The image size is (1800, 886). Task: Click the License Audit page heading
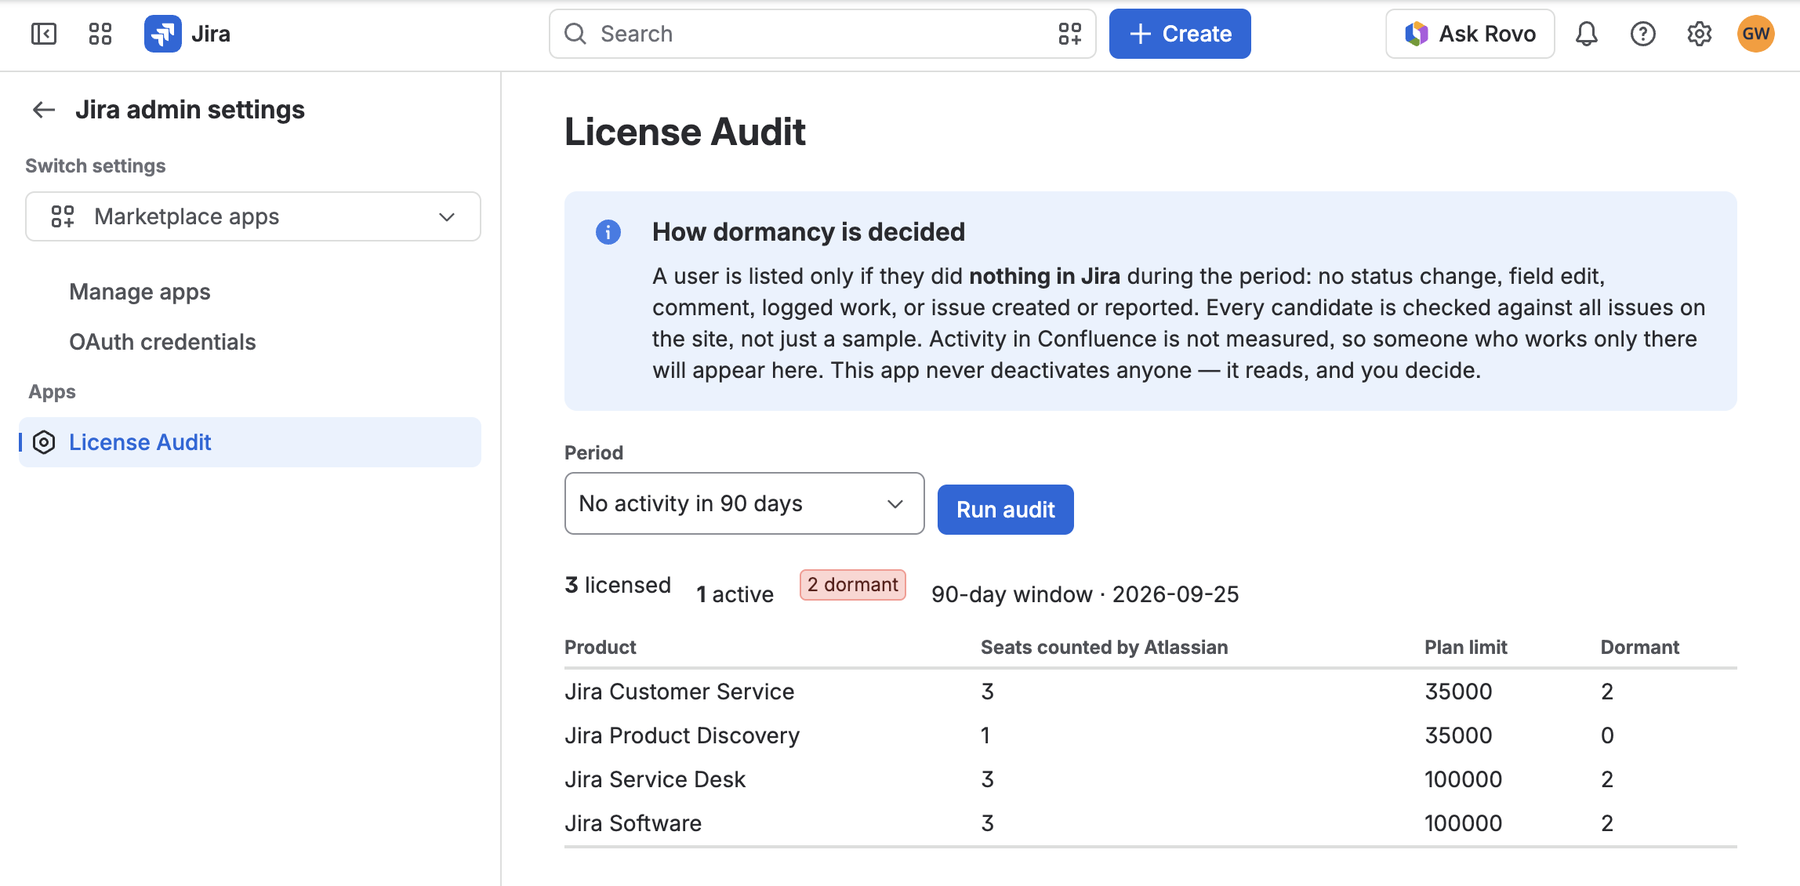(x=685, y=132)
